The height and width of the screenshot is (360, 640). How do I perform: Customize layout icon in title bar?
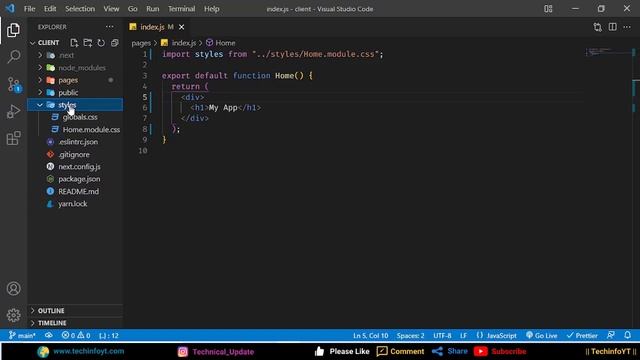[548, 9]
